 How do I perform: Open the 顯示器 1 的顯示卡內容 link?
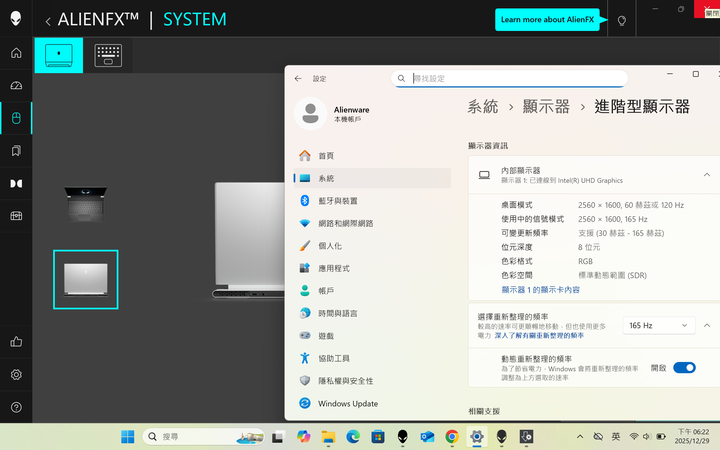[x=540, y=290]
